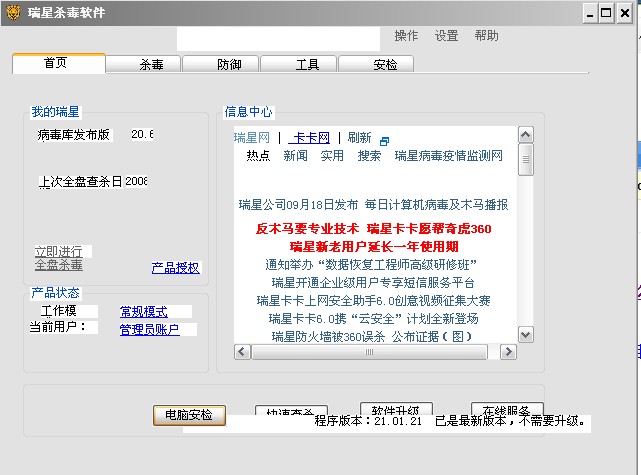Click the 上次全盘查杀日 text
Viewport: 641px width, 475px height.
pyautogui.click(x=81, y=181)
